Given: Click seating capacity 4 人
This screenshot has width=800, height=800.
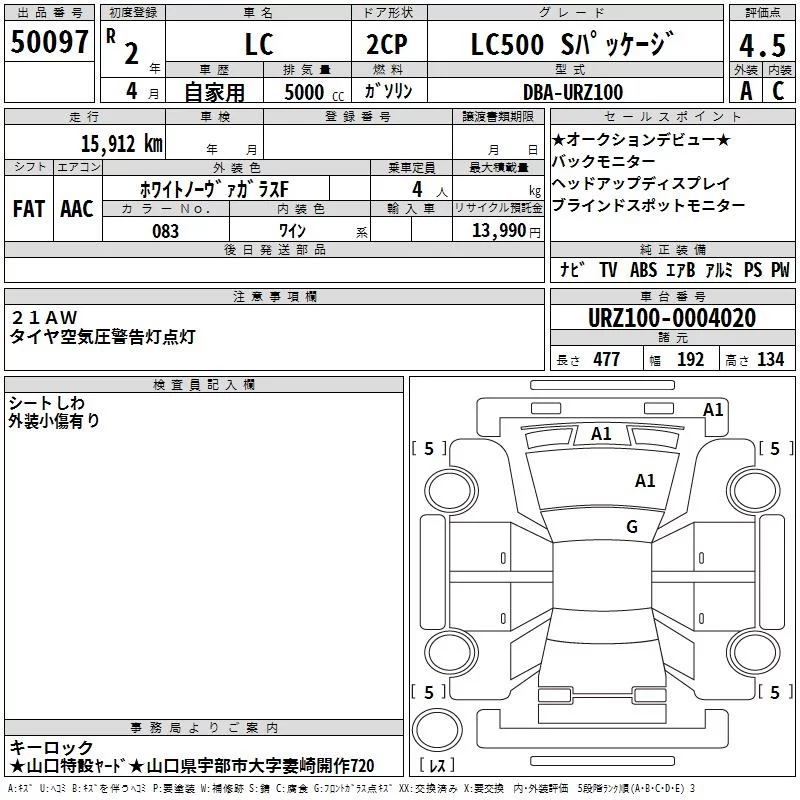Looking at the screenshot, I should point(429,189).
